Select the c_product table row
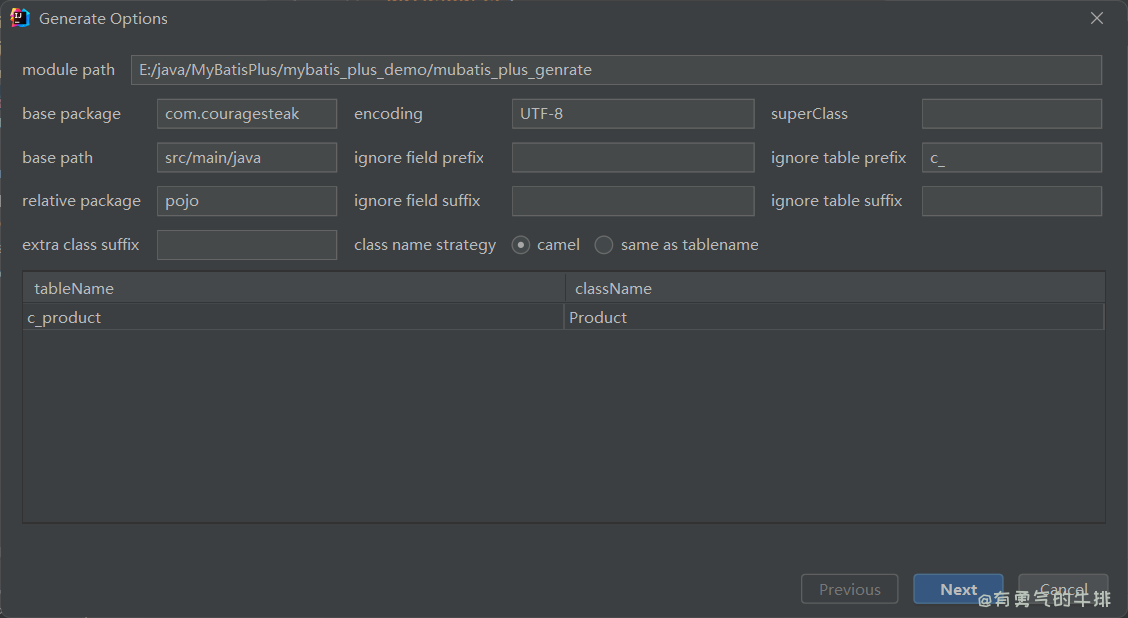Image resolution: width=1128 pixels, height=618 pixels. pyautogui.click(x=293, y=318)
